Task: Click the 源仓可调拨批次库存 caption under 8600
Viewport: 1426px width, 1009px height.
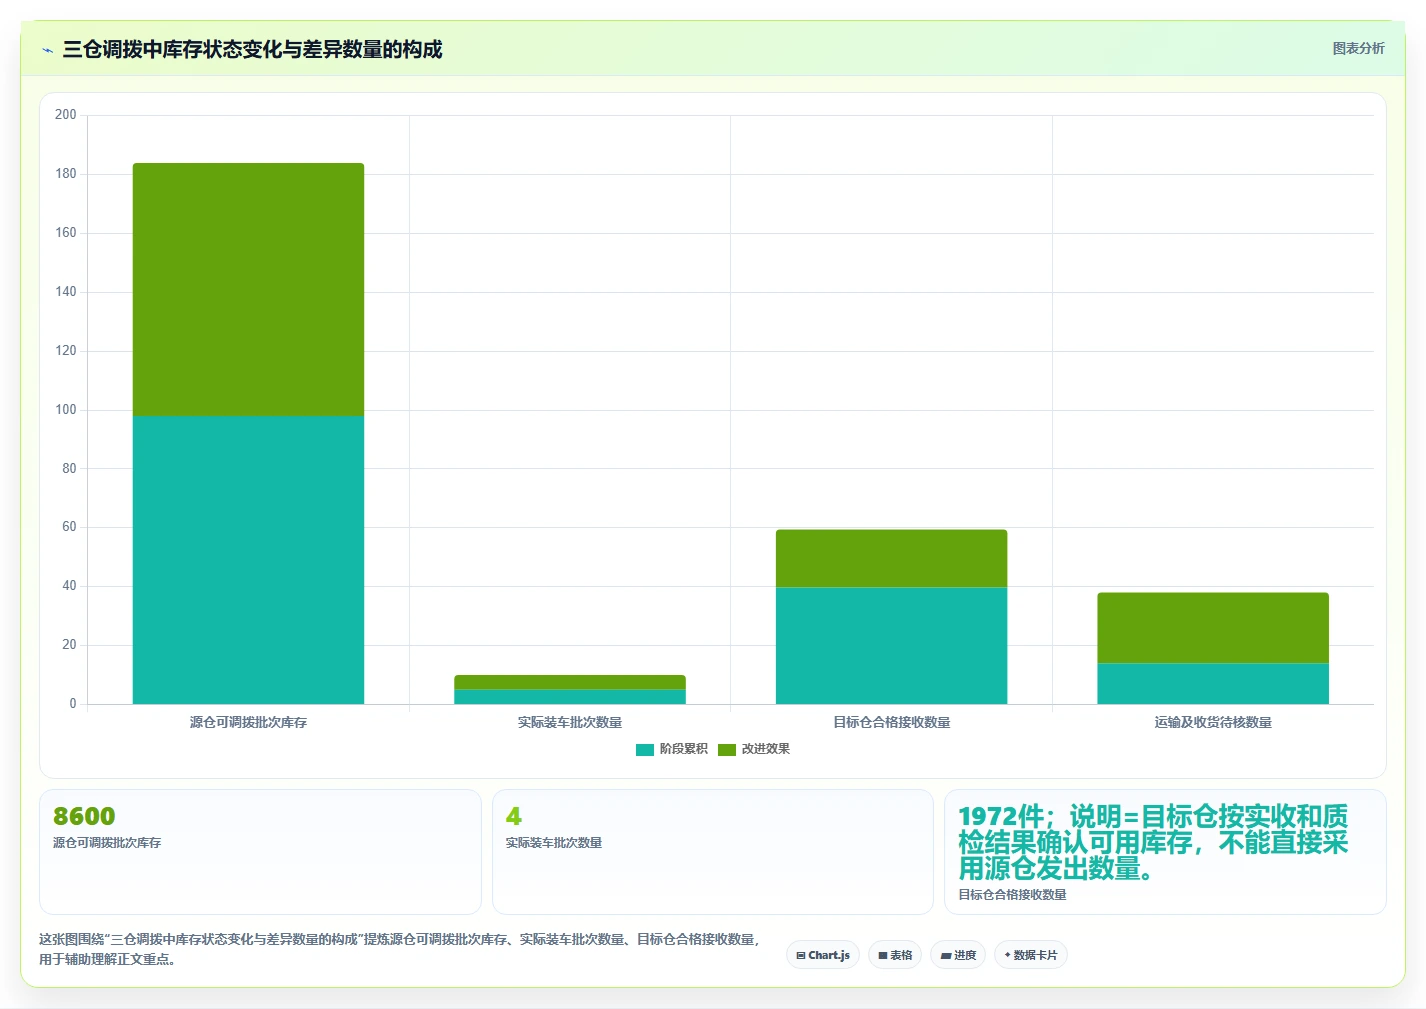Action: pyautogui.click(x=107, y=843)
